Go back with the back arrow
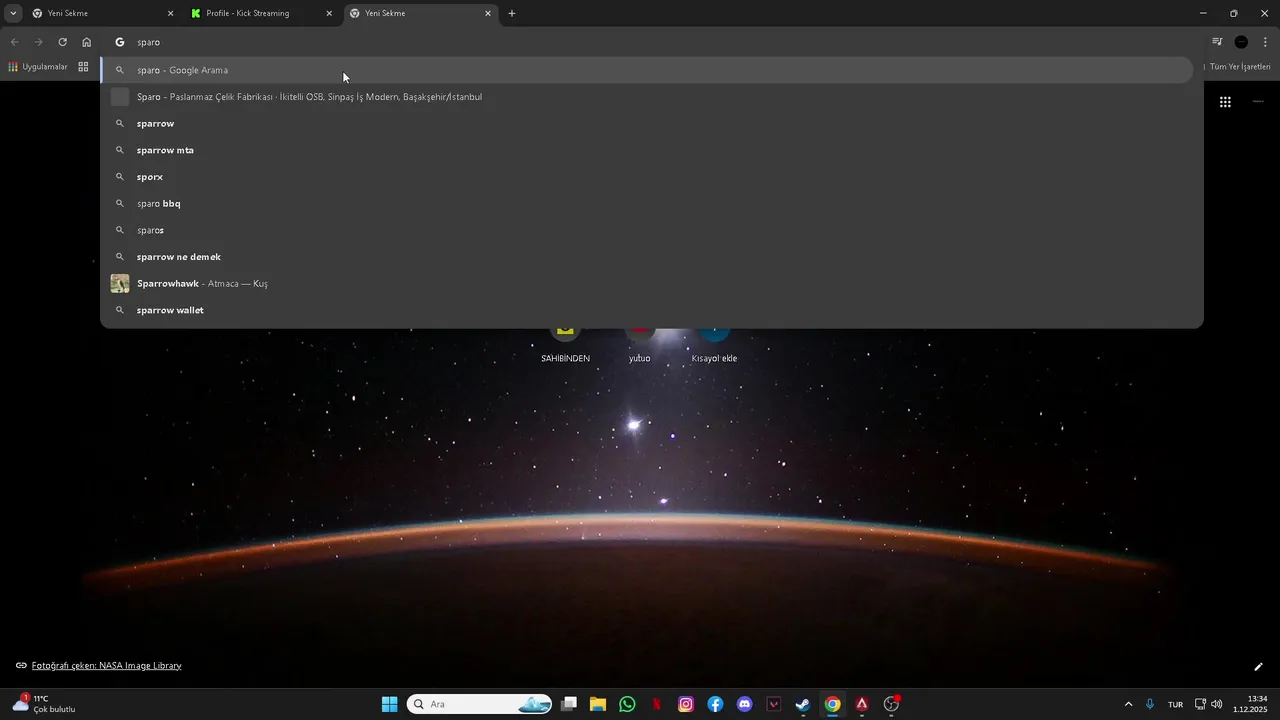This screenshot has height=720, width=1280. tap(15, 42)
